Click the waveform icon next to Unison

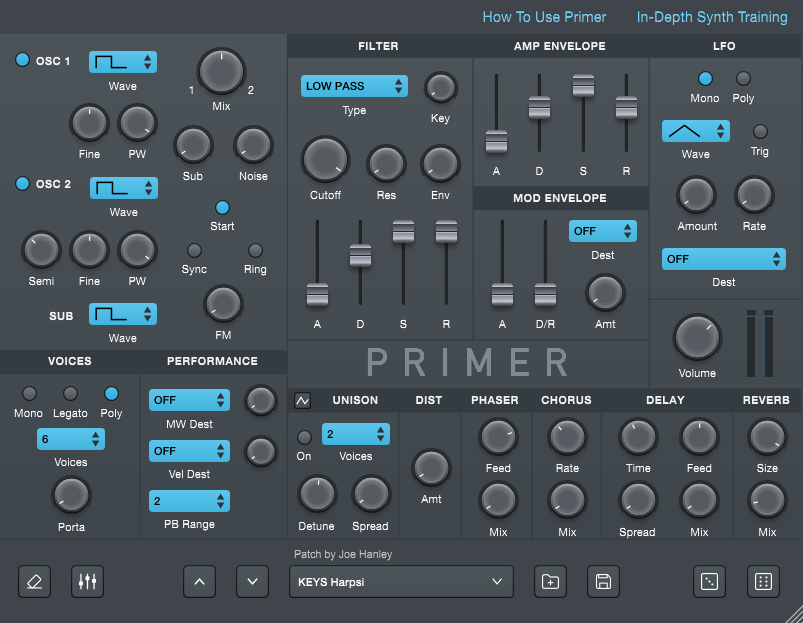point(303,401)
